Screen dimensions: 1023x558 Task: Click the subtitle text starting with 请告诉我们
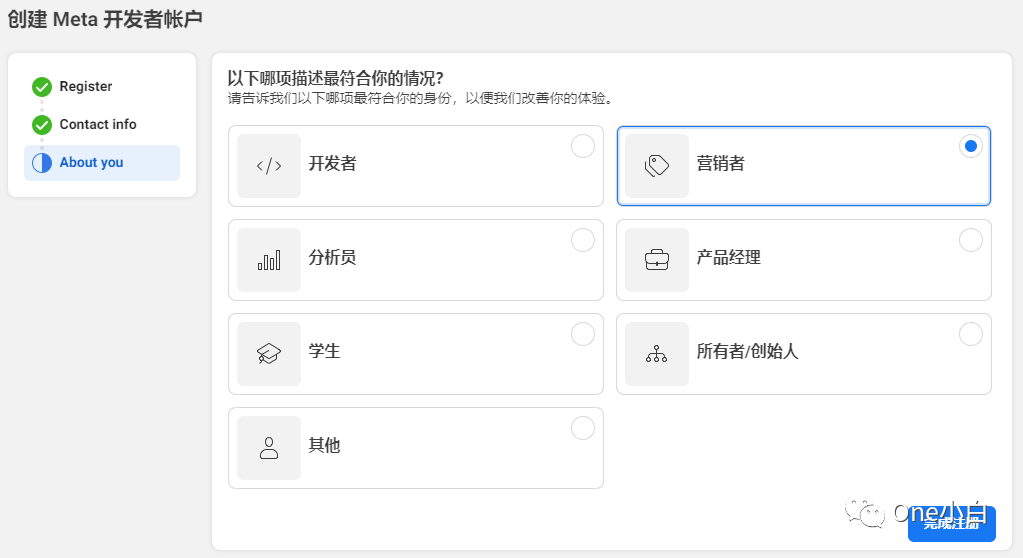tap(421, 99)
